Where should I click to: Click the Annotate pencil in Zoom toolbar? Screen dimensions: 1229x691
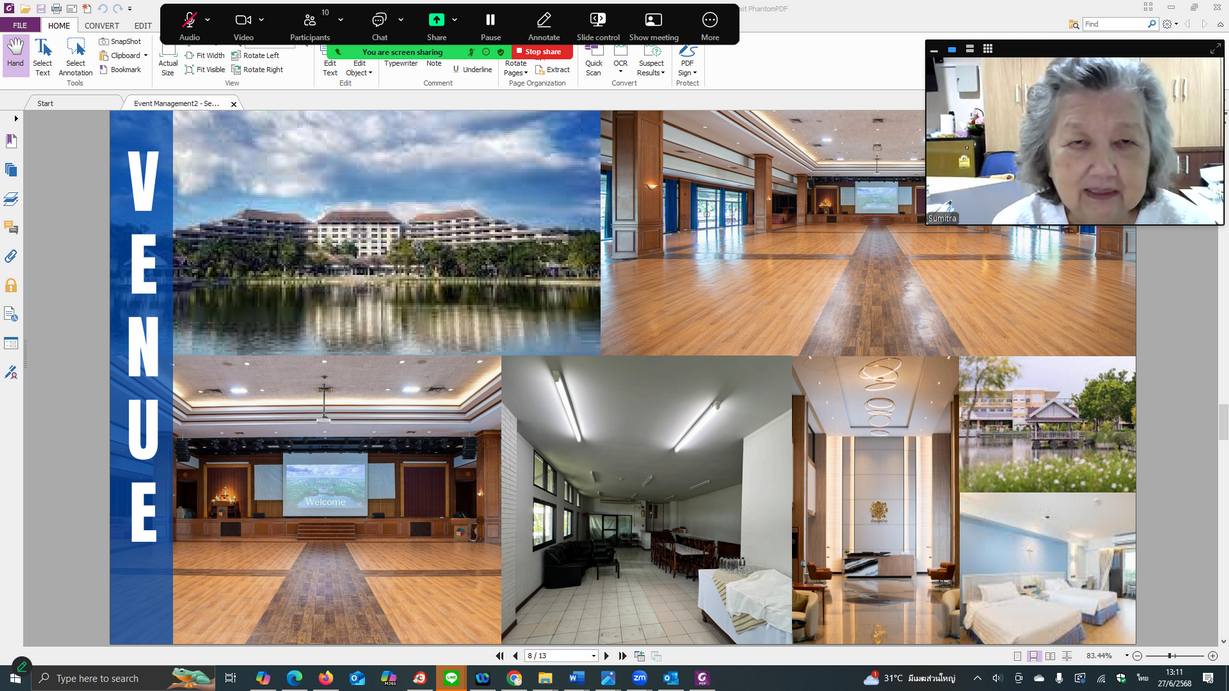543,24
